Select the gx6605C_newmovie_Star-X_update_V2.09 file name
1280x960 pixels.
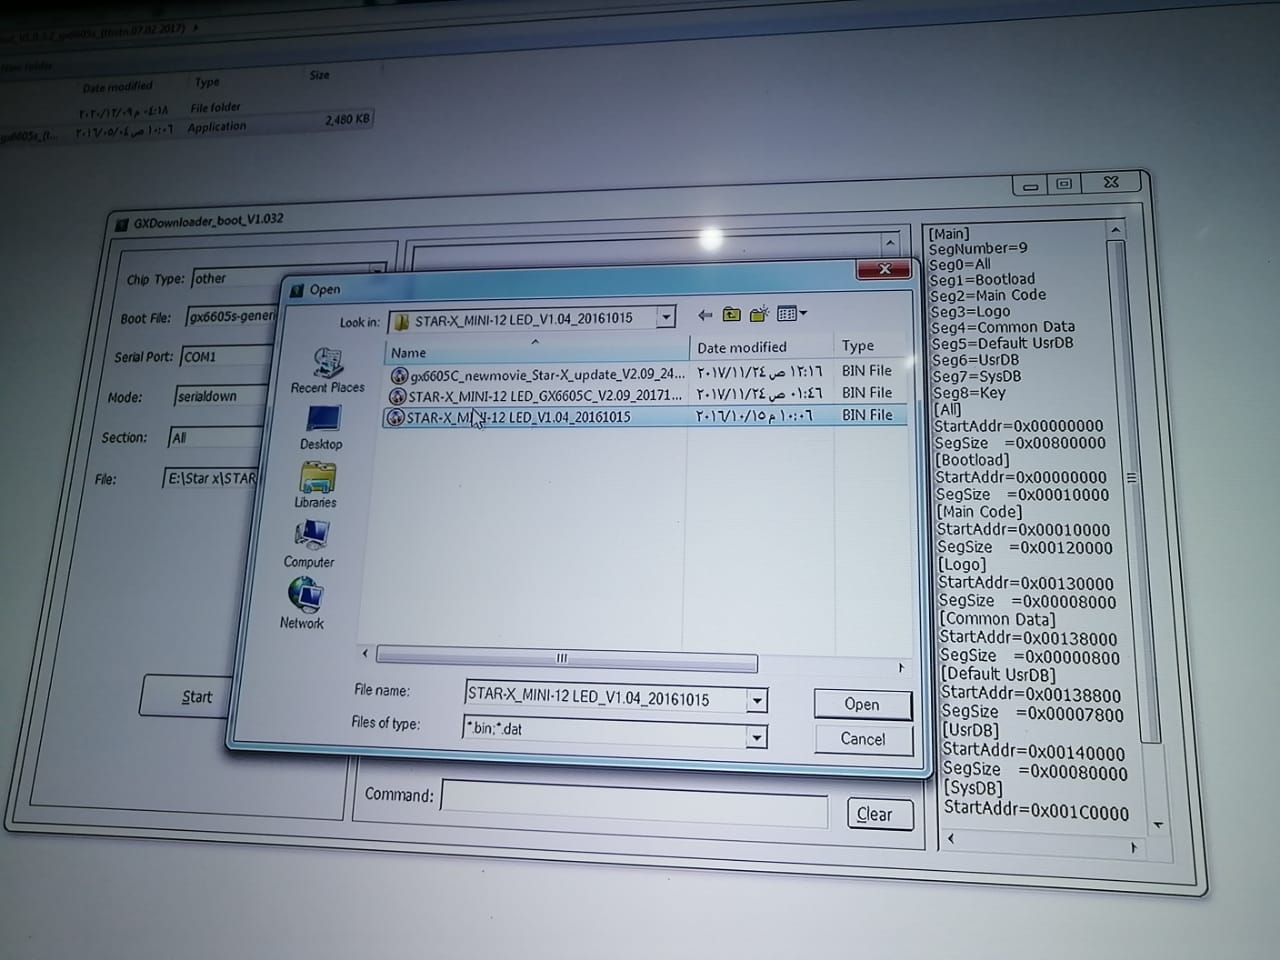click(548, 375)
